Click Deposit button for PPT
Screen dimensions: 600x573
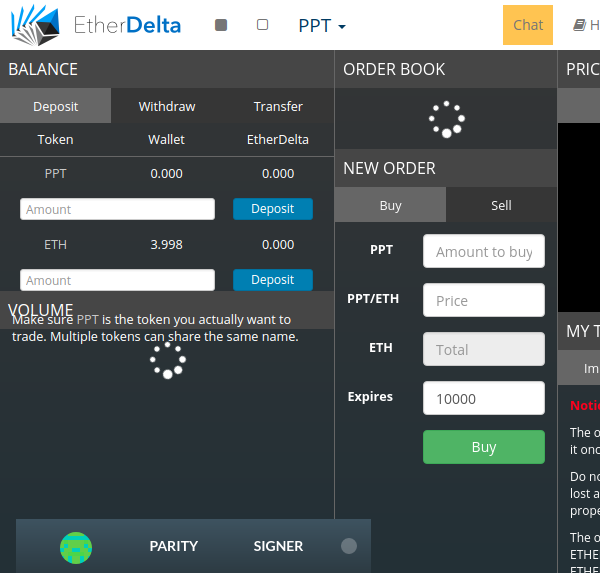pyautogui.click(x=273, y=209)
